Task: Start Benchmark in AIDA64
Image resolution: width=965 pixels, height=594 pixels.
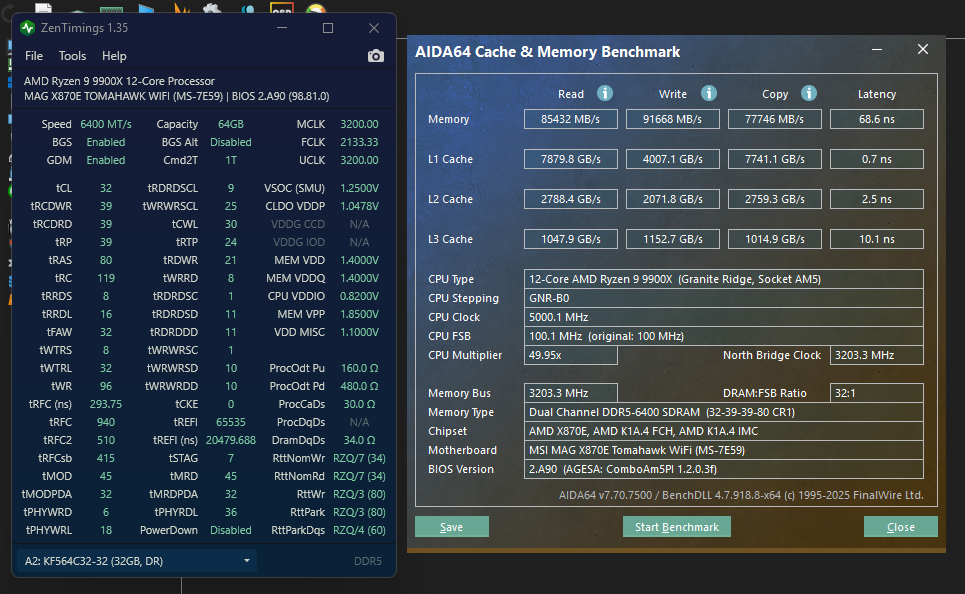Action: pyautogui.click(x=676, y=527)
